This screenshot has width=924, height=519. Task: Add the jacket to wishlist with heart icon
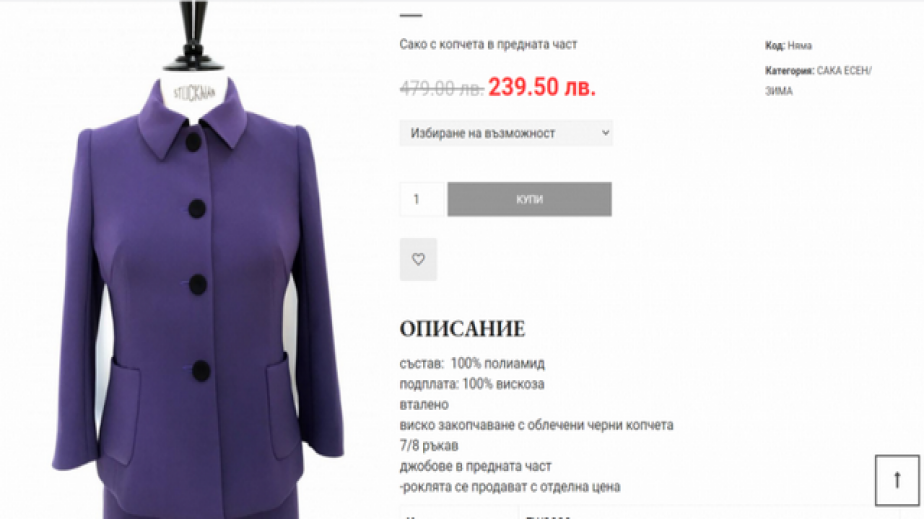point(418,259)
